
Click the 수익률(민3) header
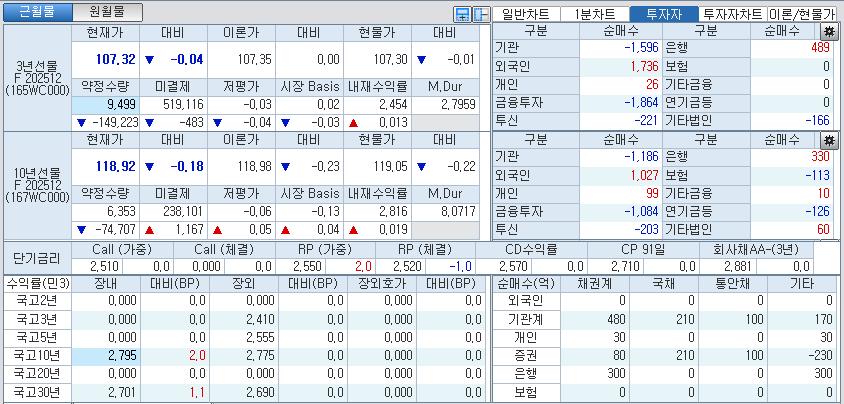point(37,283)
